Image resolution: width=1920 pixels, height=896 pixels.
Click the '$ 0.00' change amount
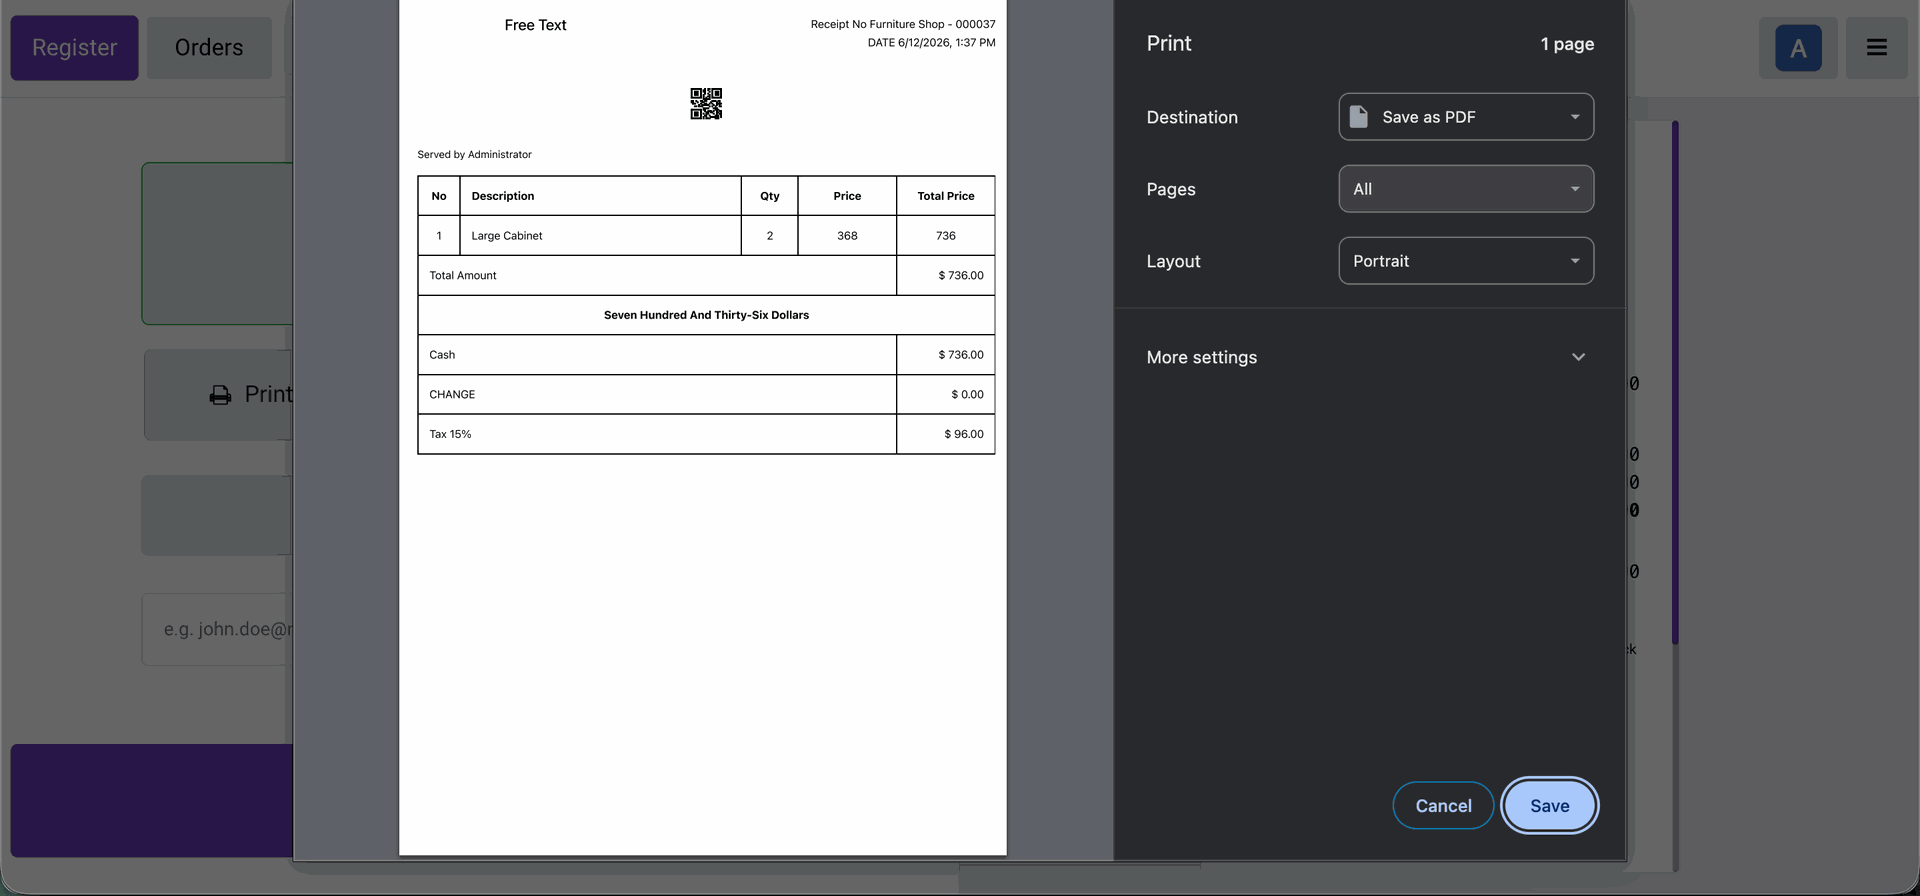(967, 395)
